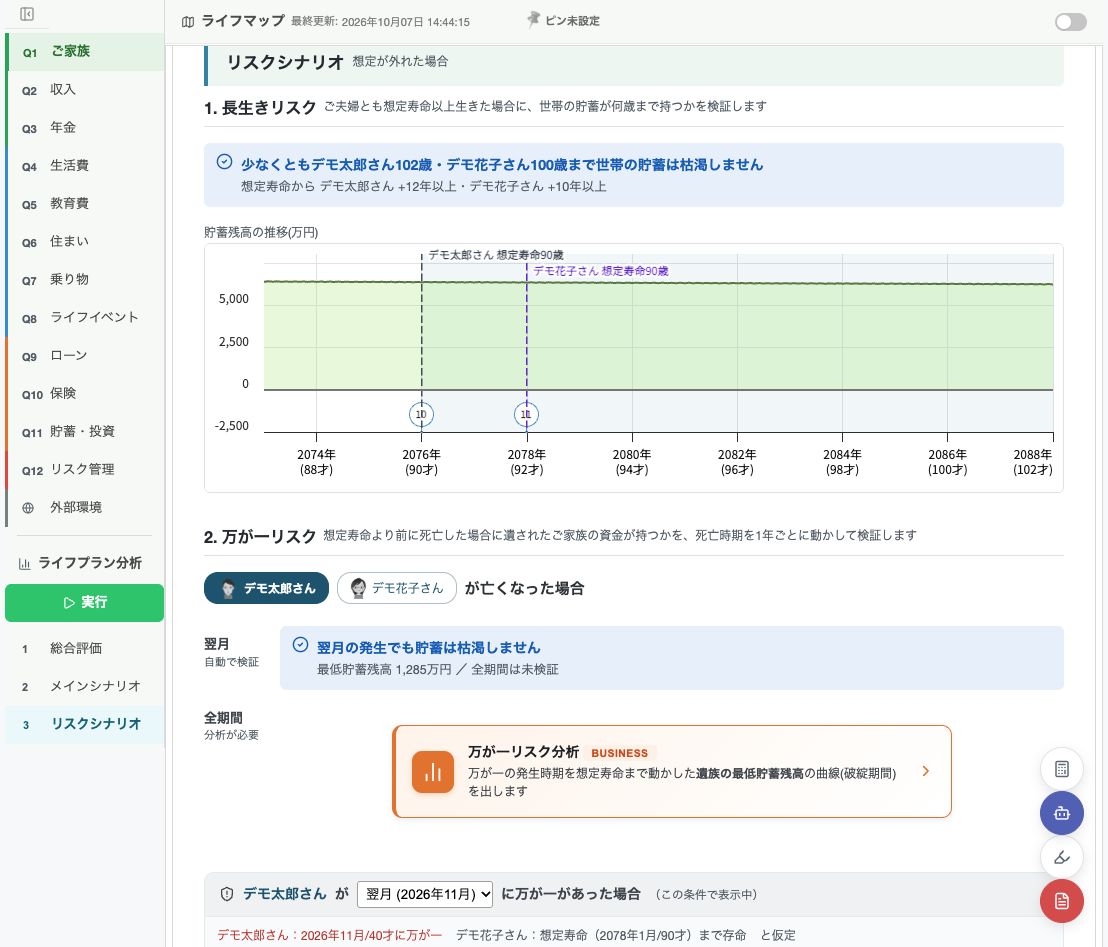Image resolution: width=1108 pixels, height=947 pixels.
Task: Select デモ太郎さん person button
Action: click(266, 588)
